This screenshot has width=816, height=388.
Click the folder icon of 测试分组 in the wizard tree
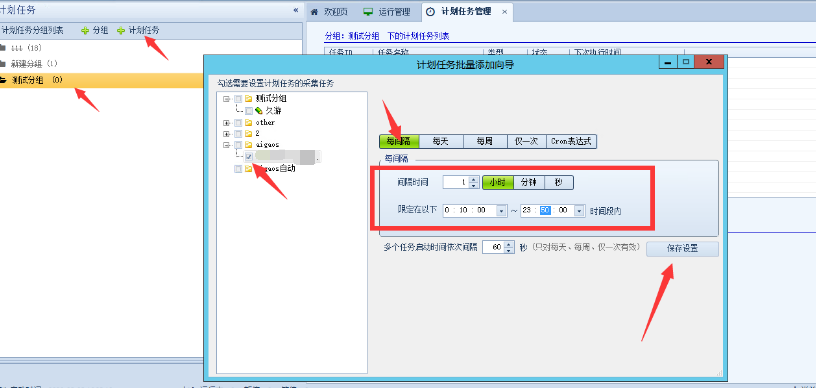pyautogui.click(x=249, y=98)
